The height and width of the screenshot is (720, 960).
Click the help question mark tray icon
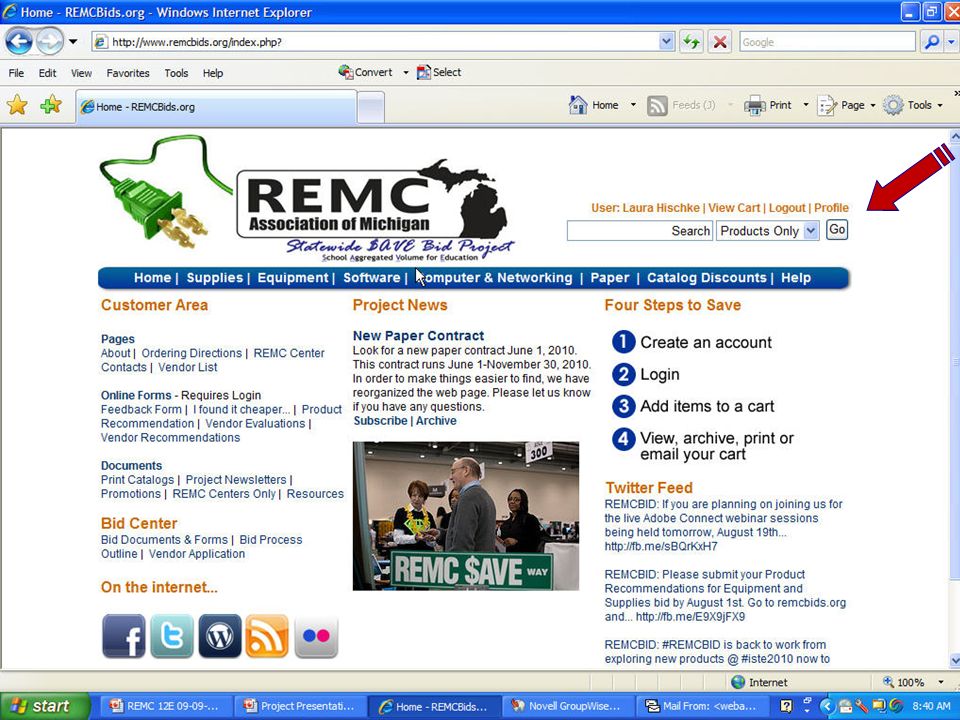tap(786, 707)
